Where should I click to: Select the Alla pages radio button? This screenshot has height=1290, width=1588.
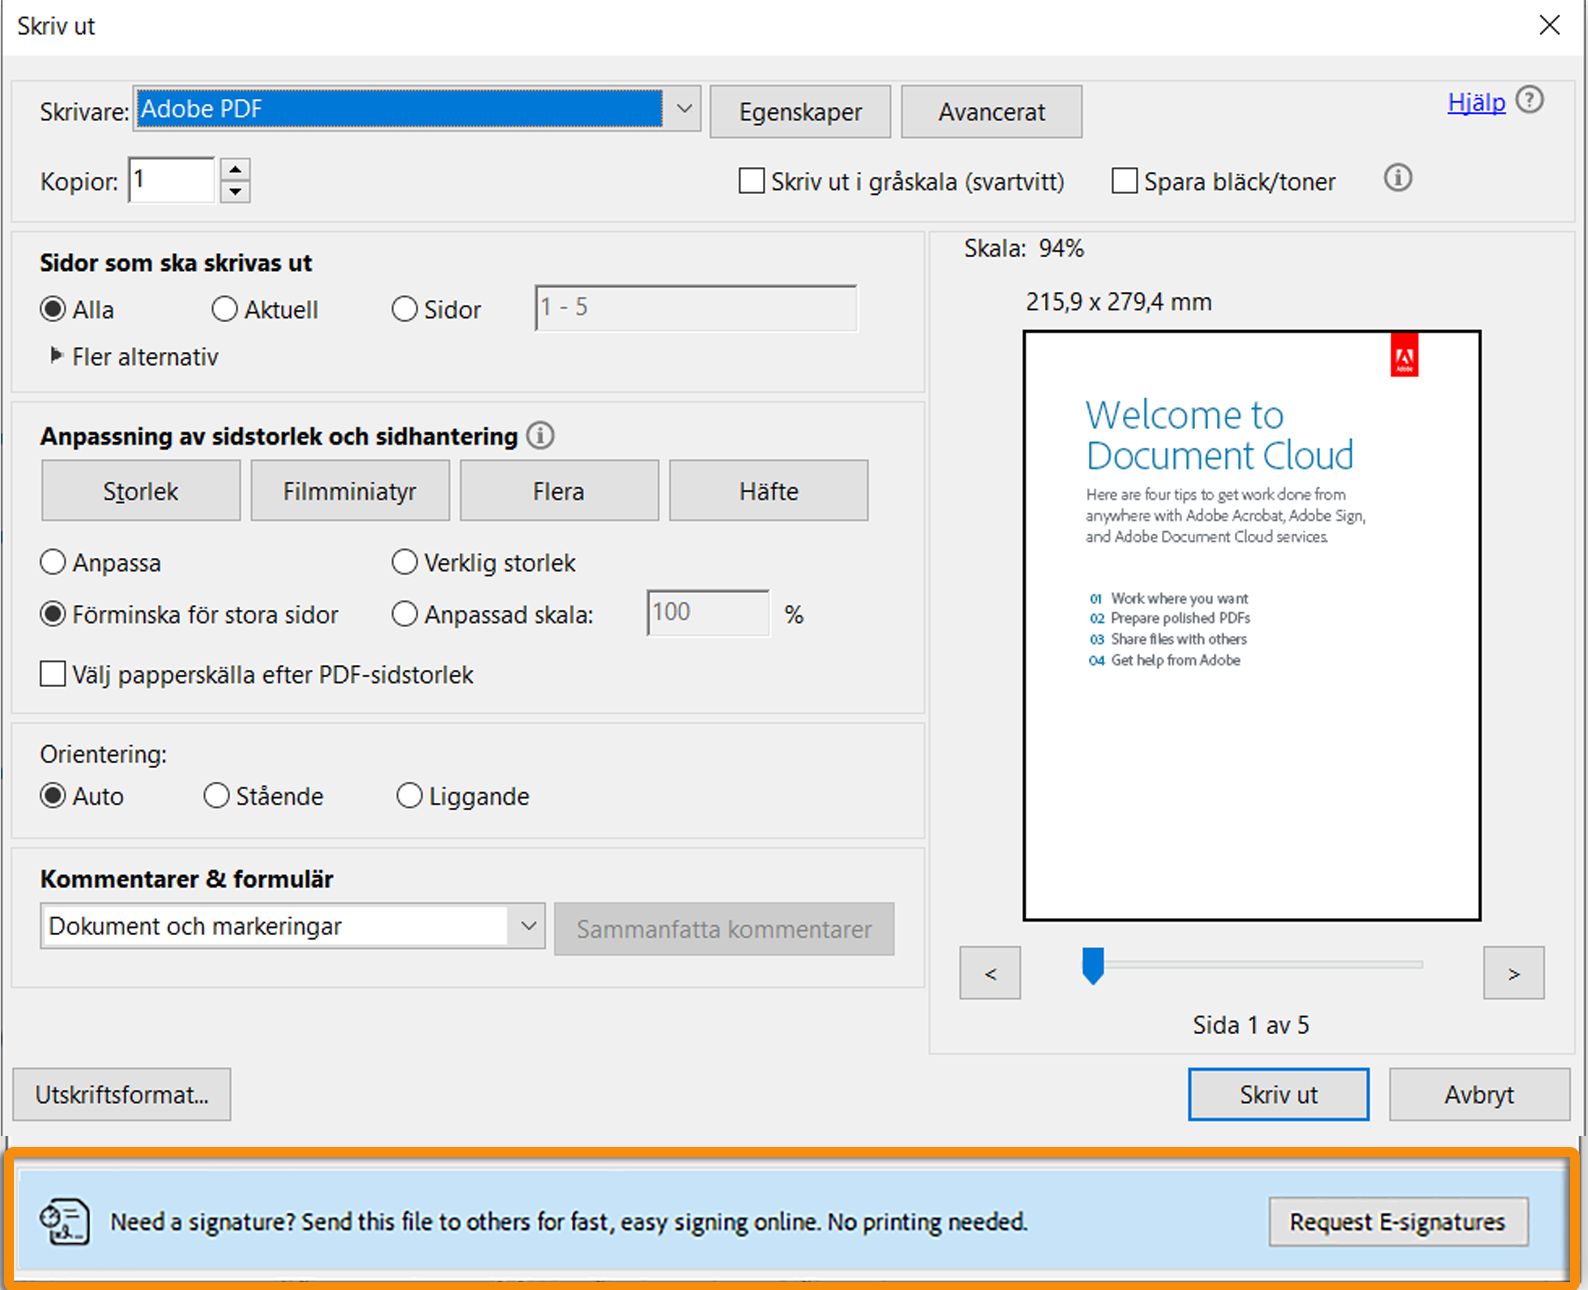pyautogui.click(x=53, y=310)
